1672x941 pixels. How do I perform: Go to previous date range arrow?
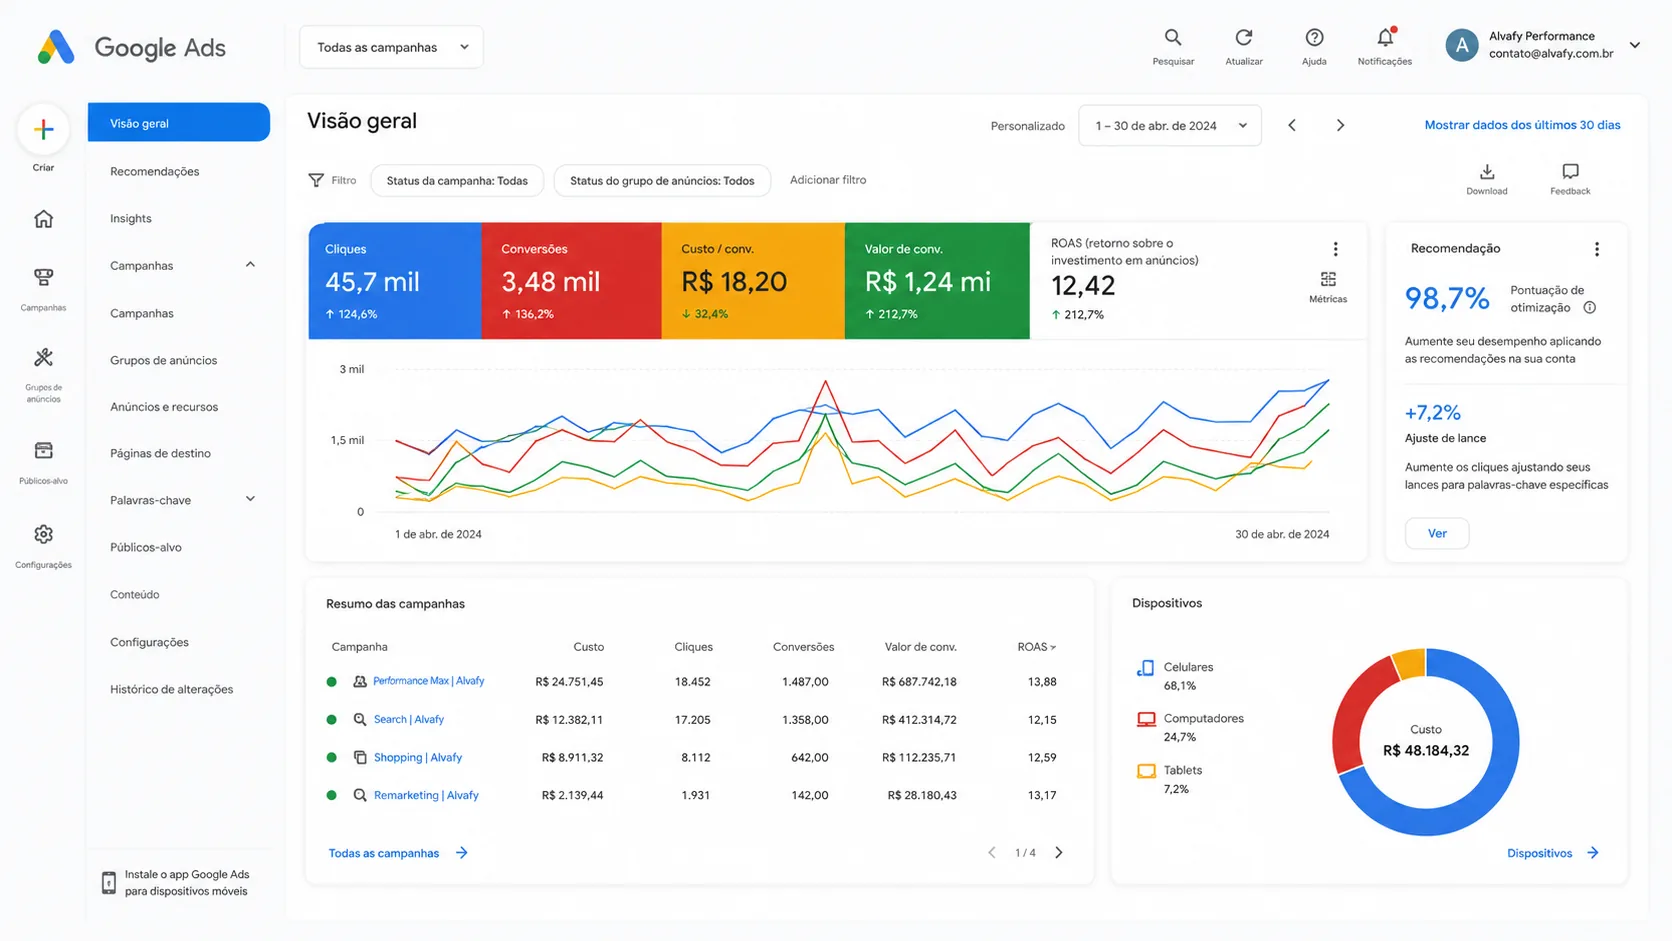[x=1292, y=125]
